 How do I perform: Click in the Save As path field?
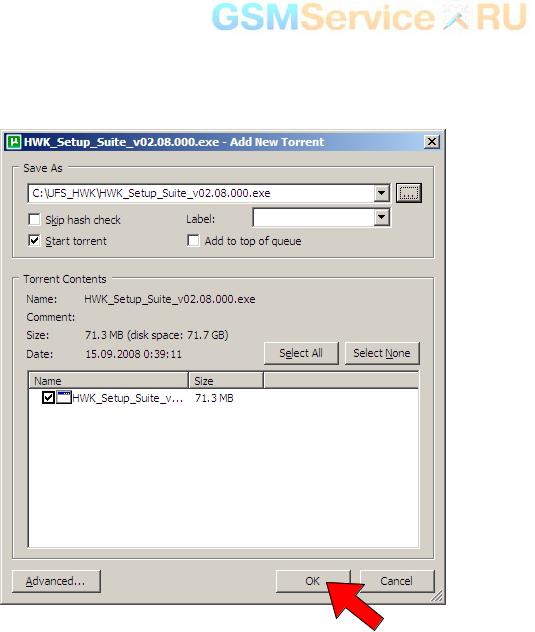201,193
